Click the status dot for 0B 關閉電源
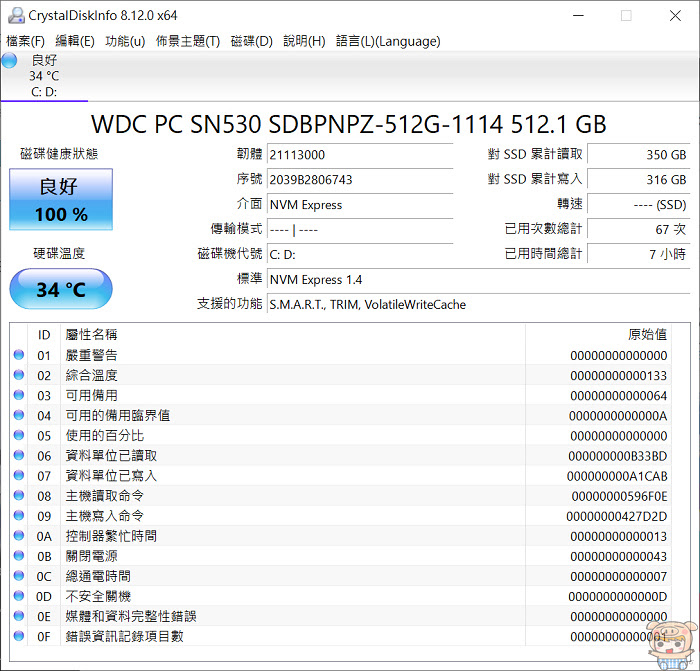This screenshot has width=700, height=671. 19,556
